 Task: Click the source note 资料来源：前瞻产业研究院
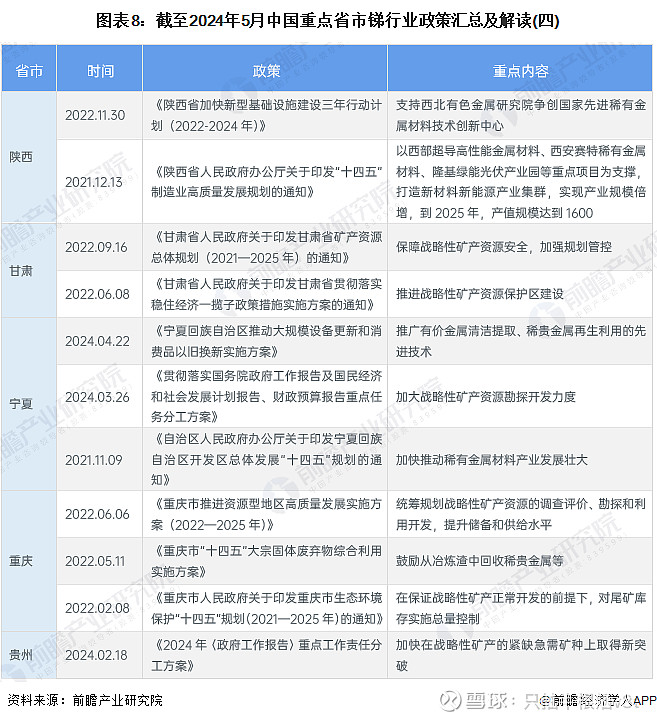coord(86,700)
